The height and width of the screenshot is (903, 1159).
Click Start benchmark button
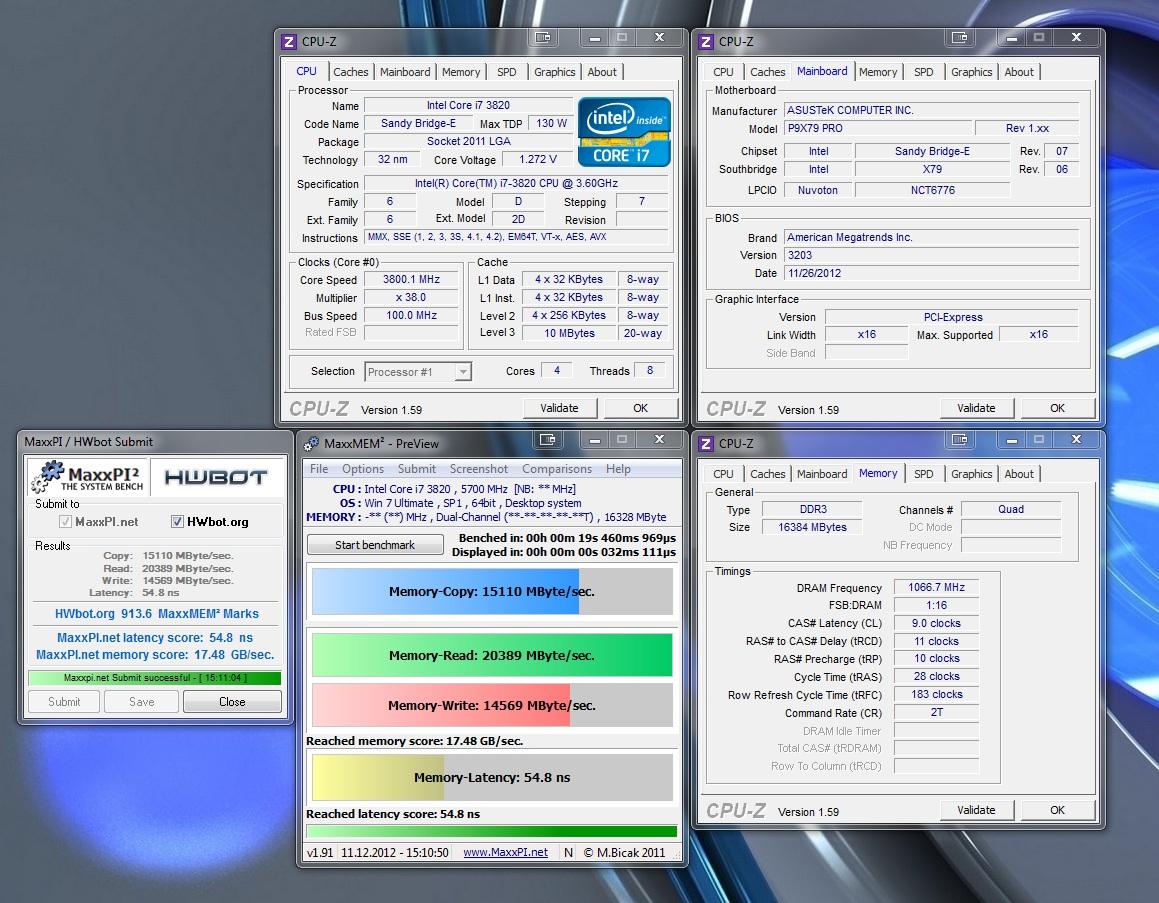[x=375, y=545]
